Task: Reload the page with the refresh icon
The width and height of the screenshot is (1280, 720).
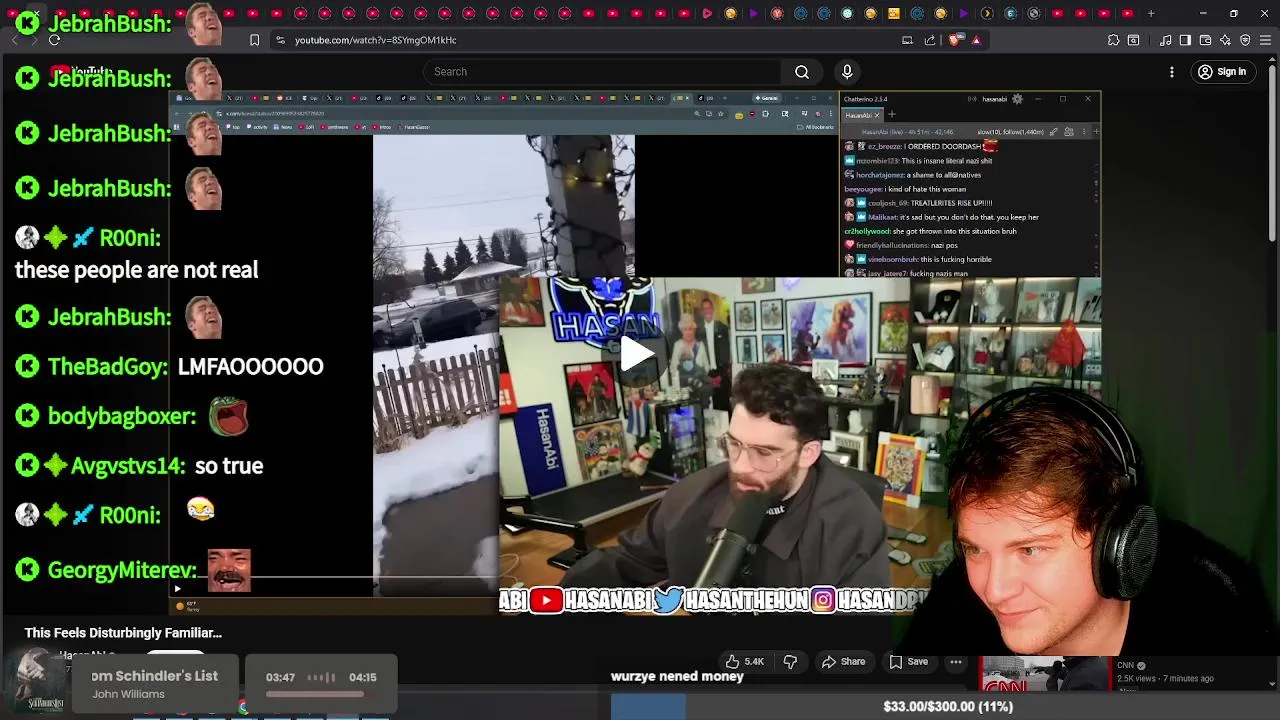Action: coord(54,40)
